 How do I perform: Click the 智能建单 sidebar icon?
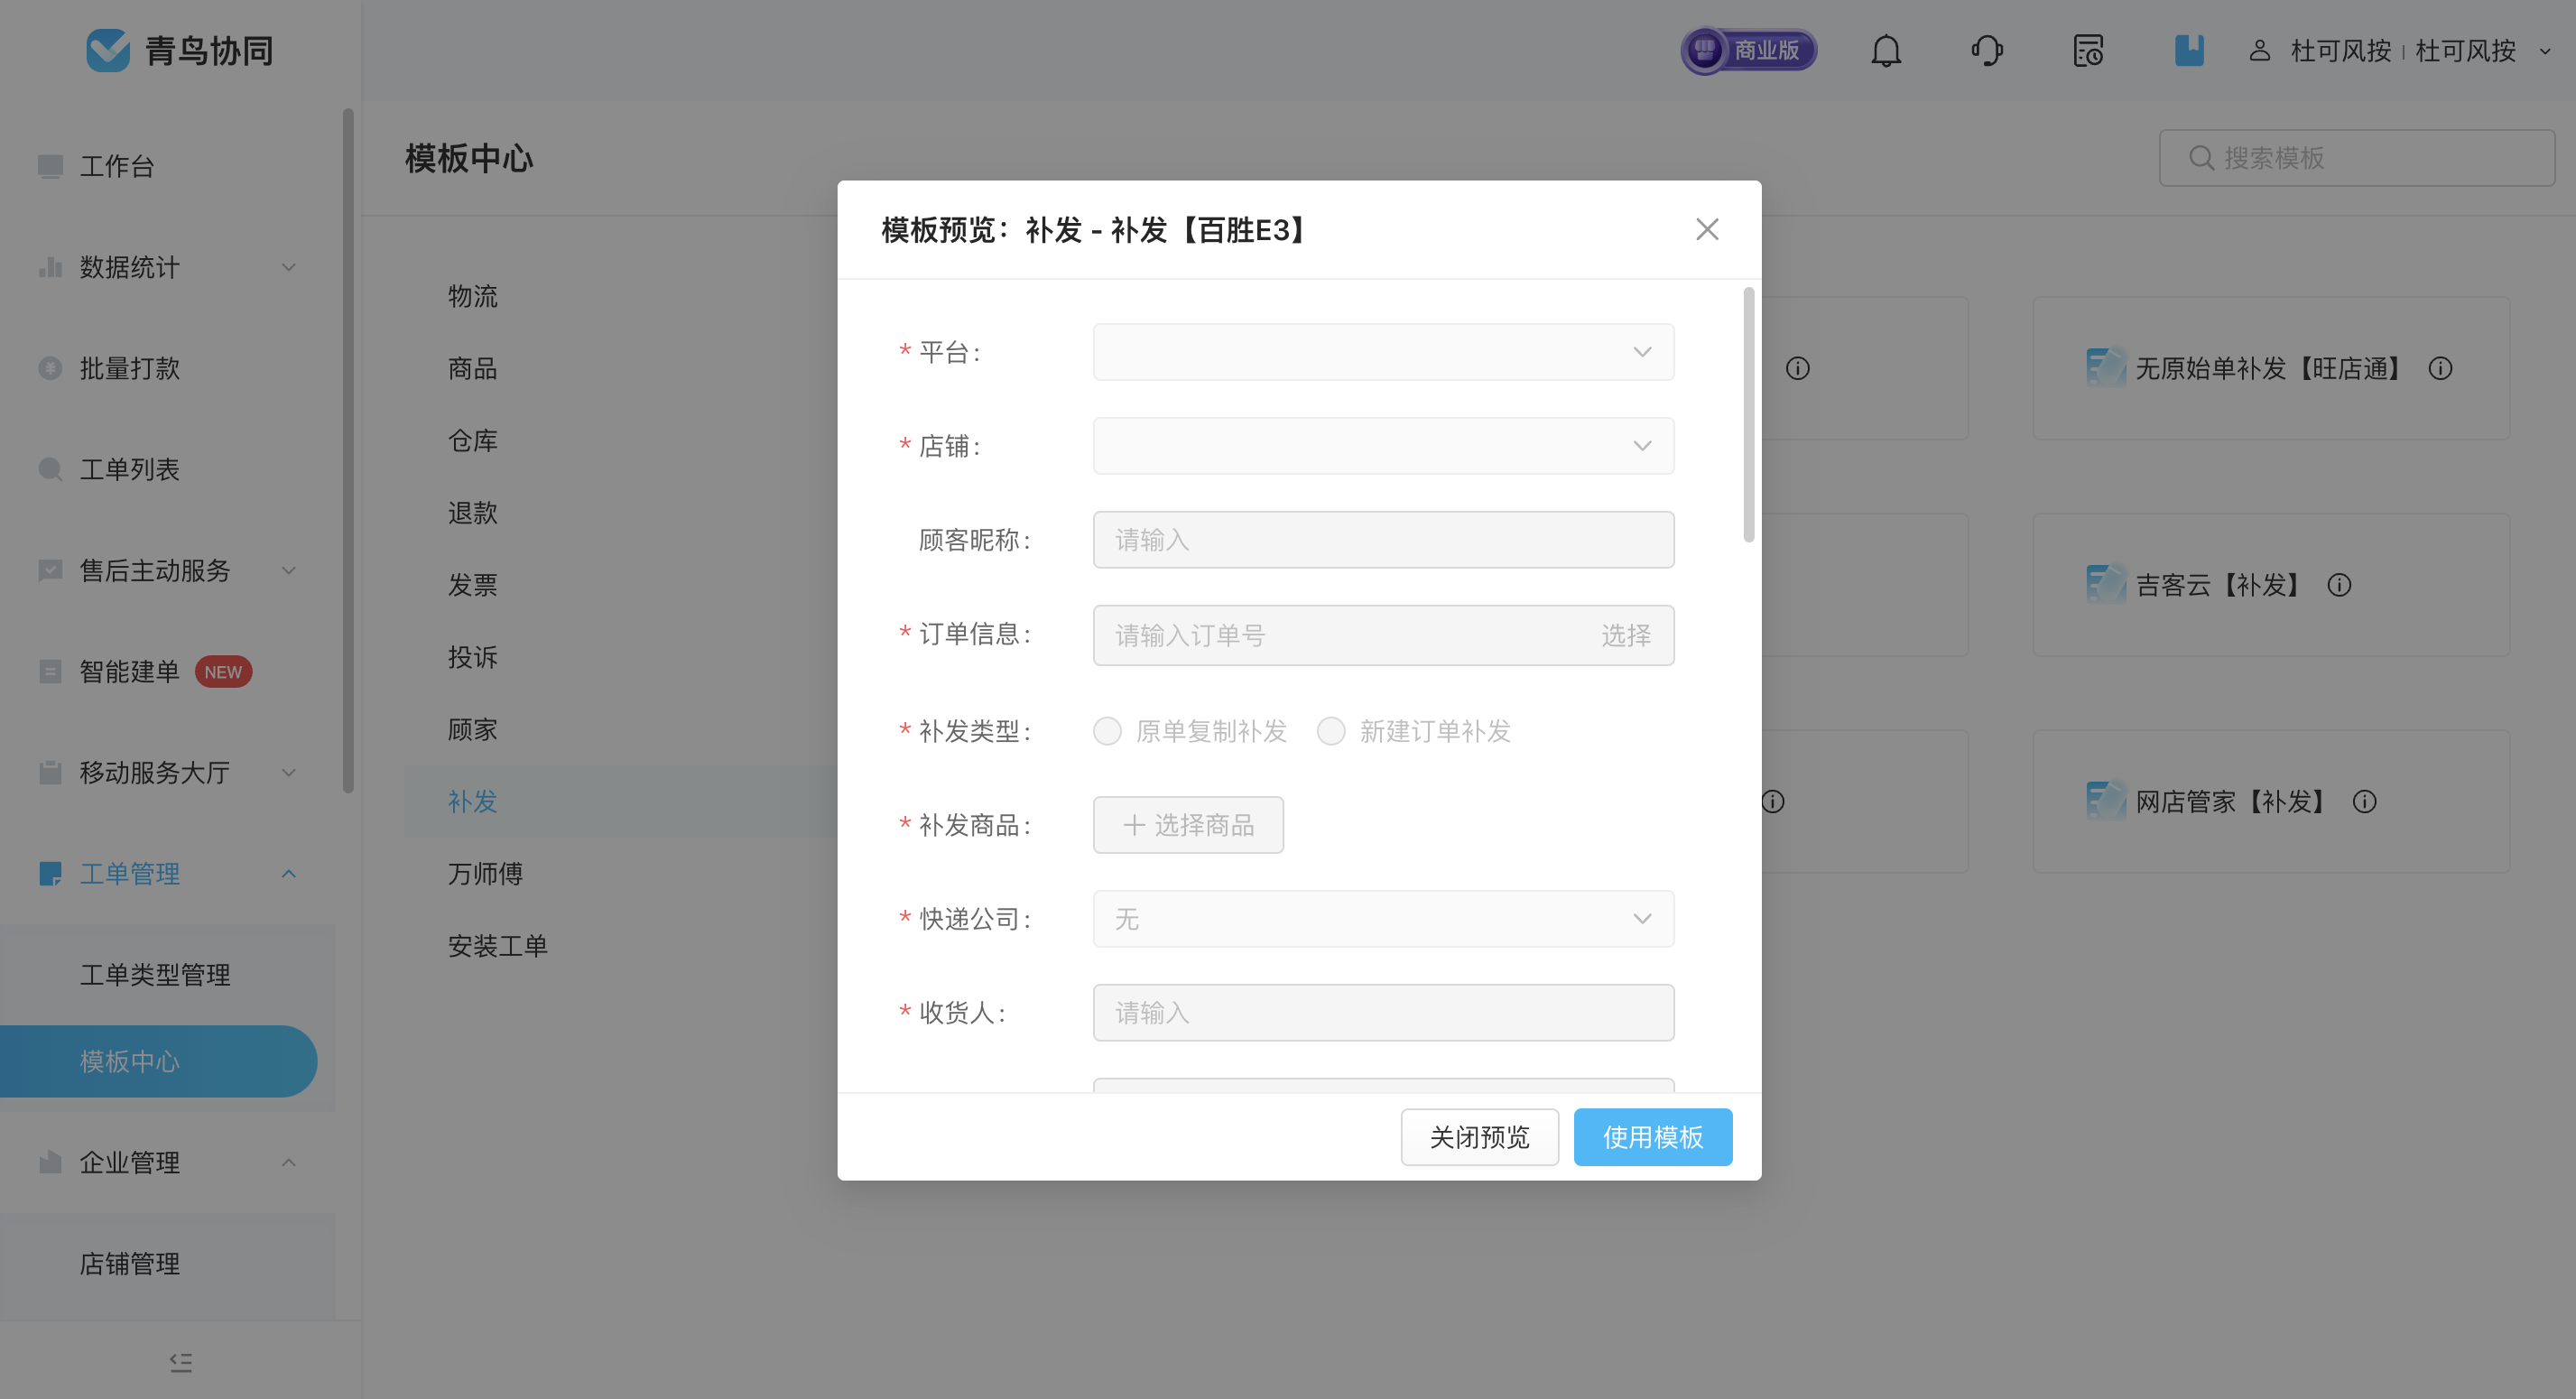pos(50,671)
